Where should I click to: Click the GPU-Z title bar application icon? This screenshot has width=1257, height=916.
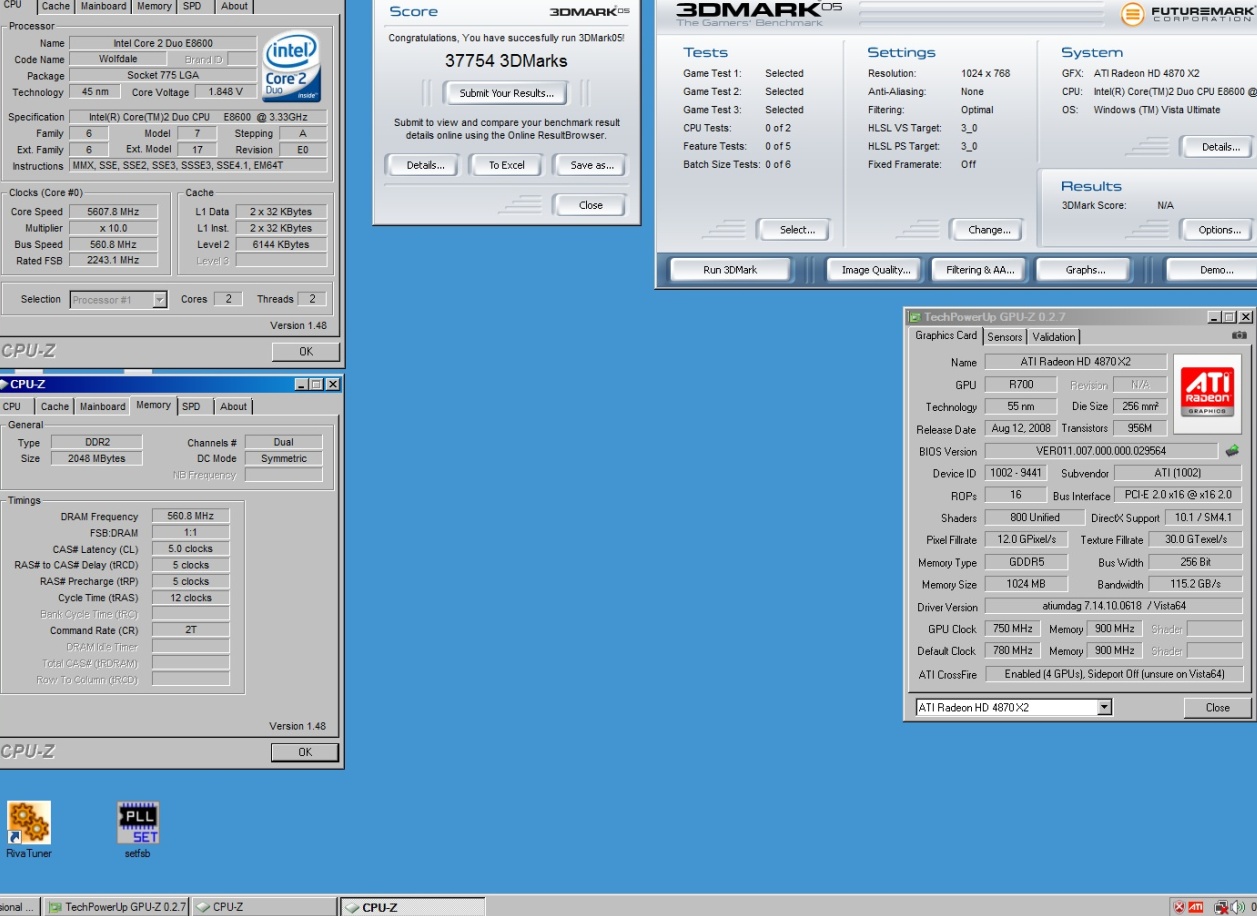click(914, 317)
